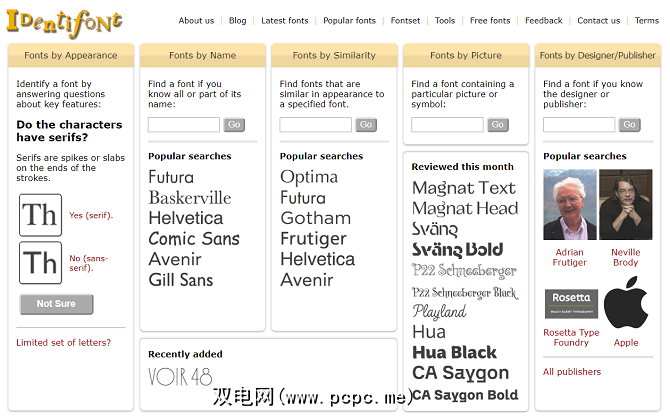Image resolution: width=670 pixels, height=420 pixels.
Task: Click Go in Fonts by Picture
Action: (x=498, y=125)
